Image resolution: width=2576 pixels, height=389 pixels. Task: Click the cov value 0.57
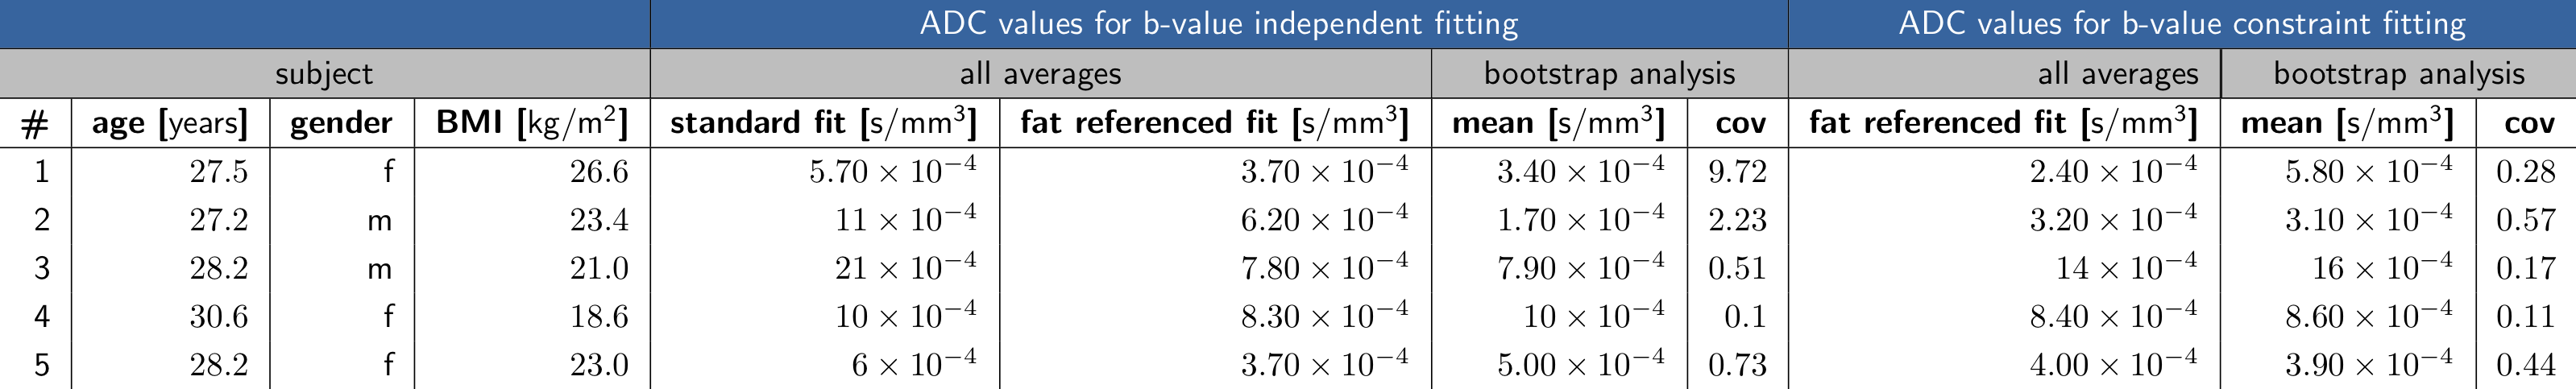pos(2525,220)
